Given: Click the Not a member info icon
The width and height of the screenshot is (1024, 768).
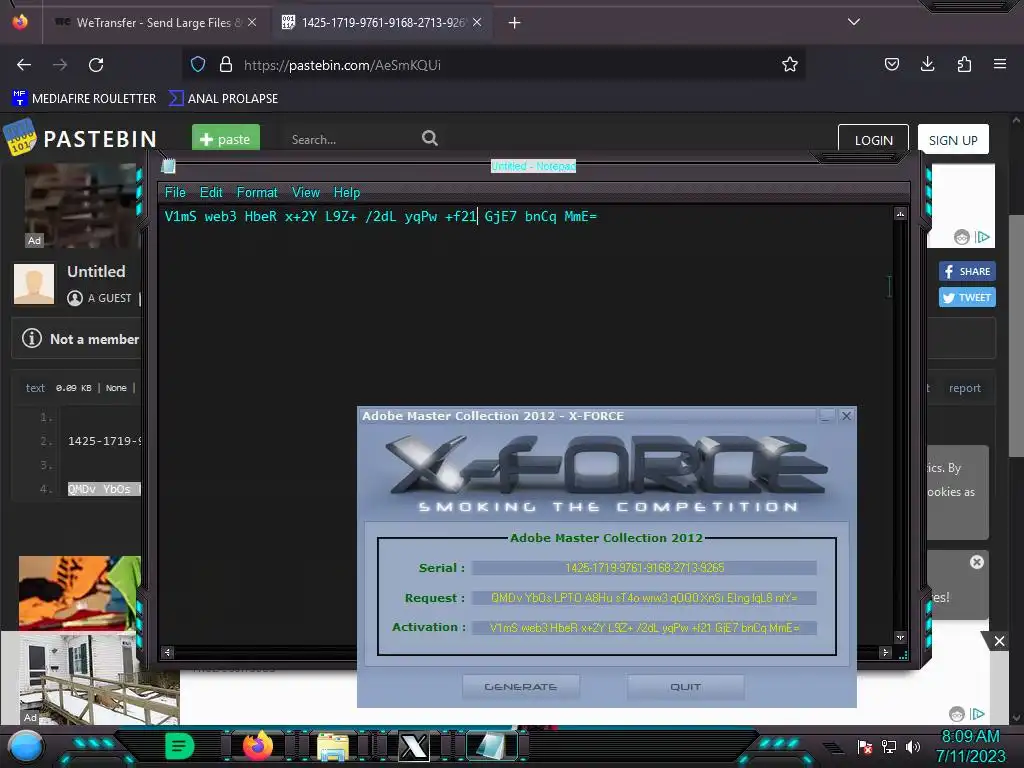Looking at the screenshot, I should tap(31, 338).
